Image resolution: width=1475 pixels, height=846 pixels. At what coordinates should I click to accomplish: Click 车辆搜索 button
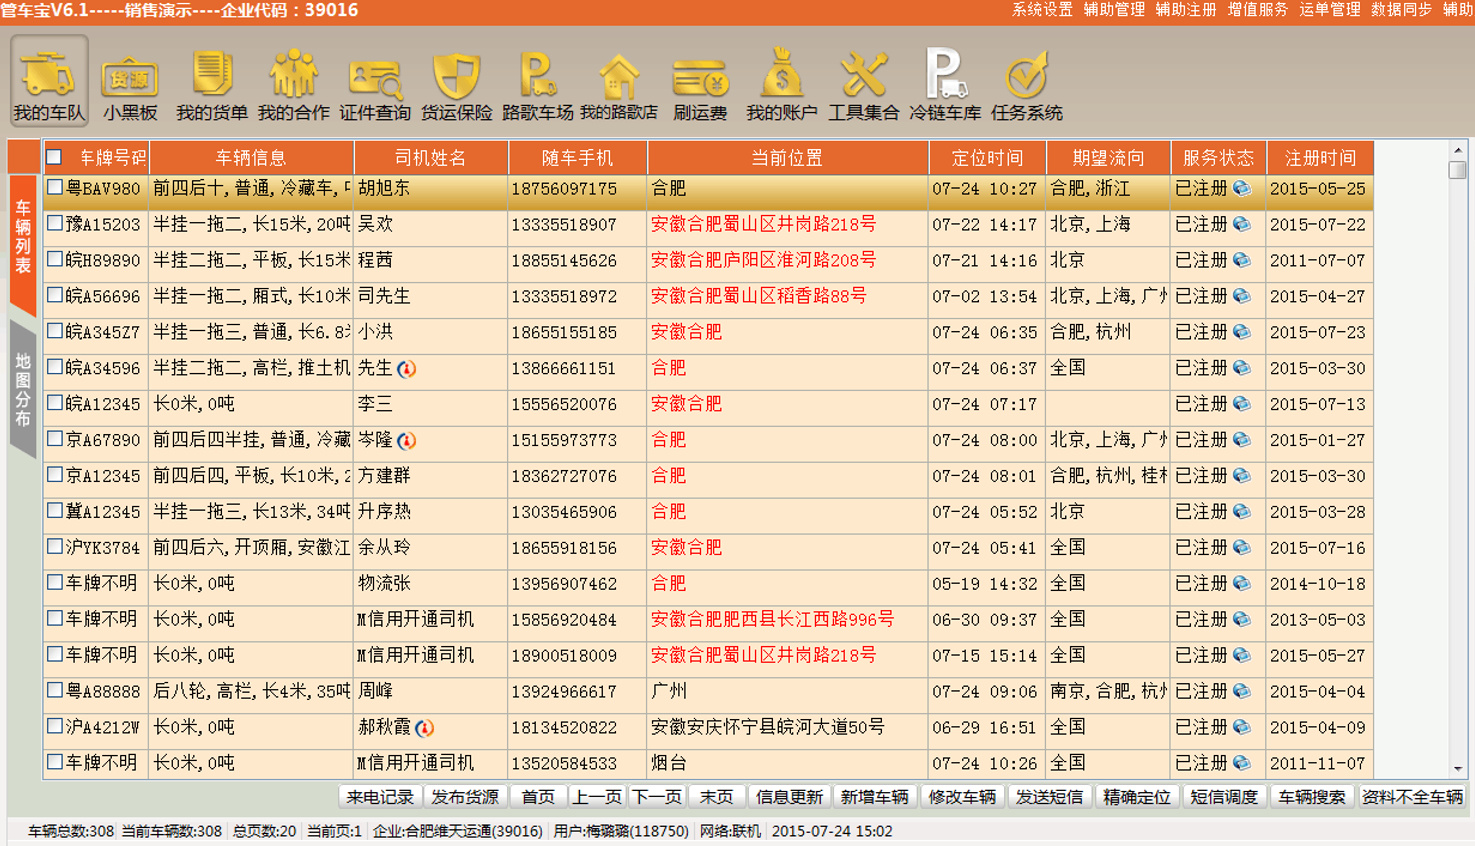[x=1312, y=797]
